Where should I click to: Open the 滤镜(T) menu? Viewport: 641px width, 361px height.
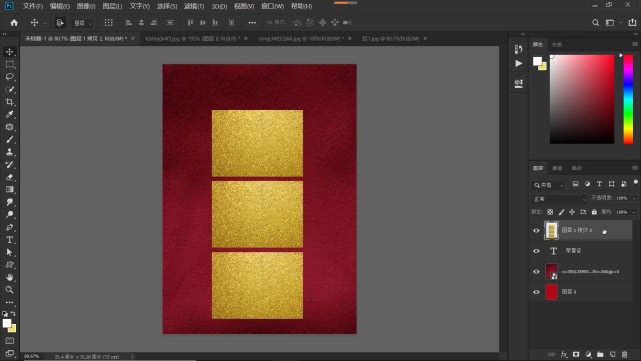tap(194, 6)
